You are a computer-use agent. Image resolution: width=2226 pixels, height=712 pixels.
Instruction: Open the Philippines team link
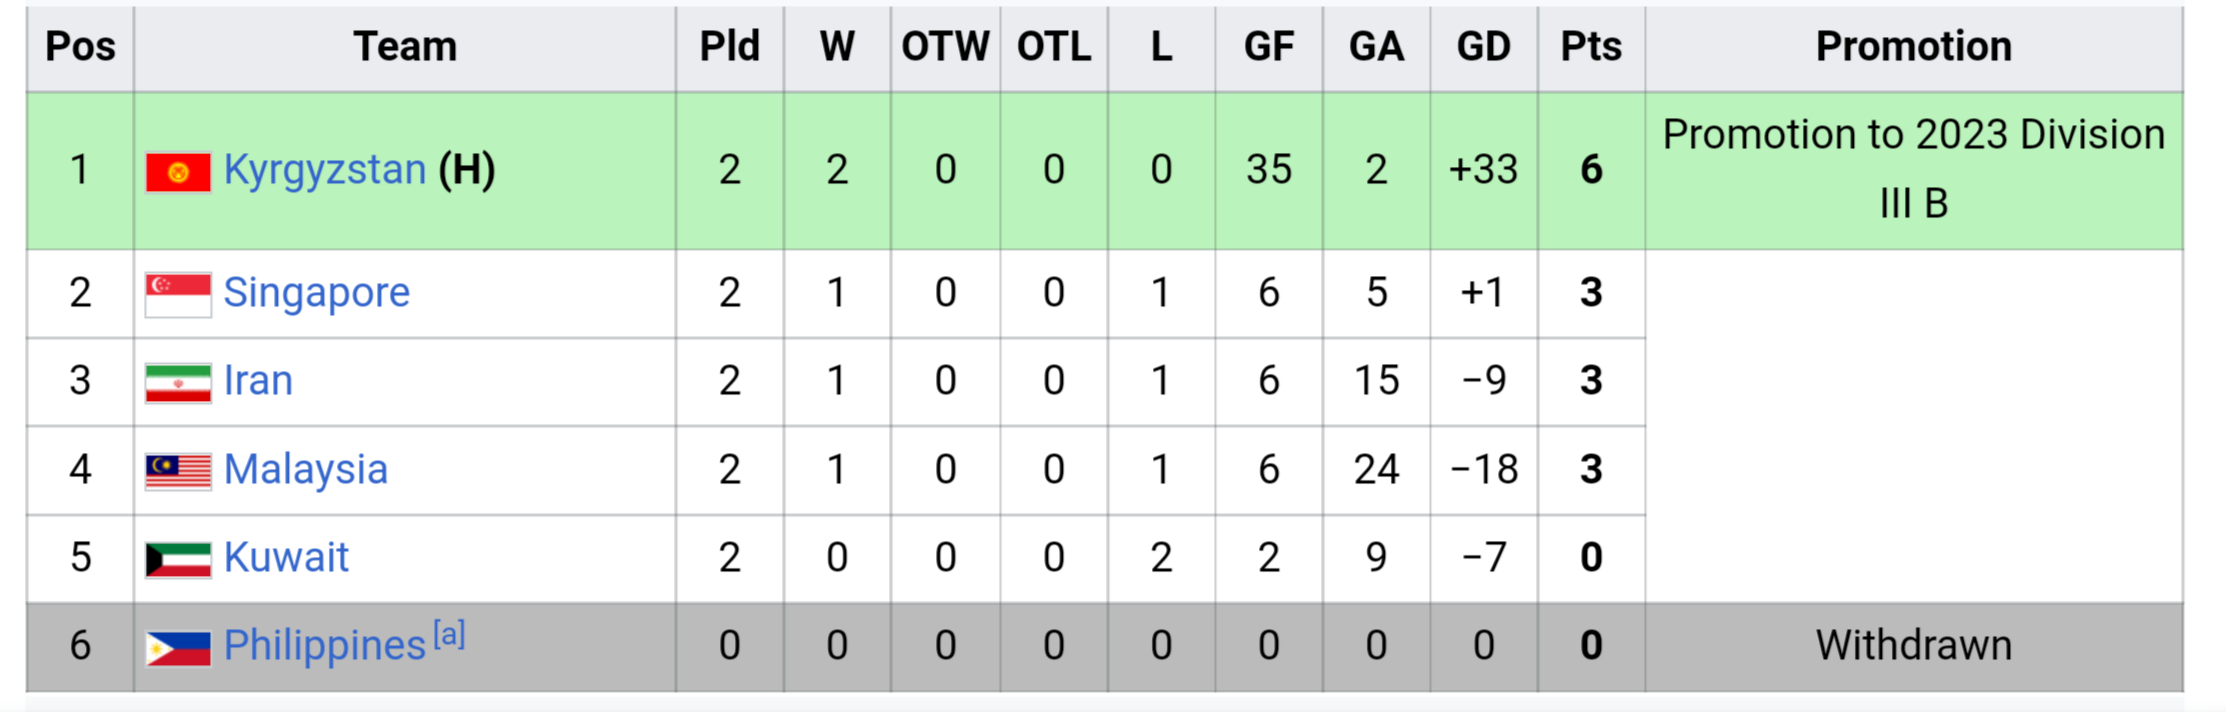[x=324, y=646]
